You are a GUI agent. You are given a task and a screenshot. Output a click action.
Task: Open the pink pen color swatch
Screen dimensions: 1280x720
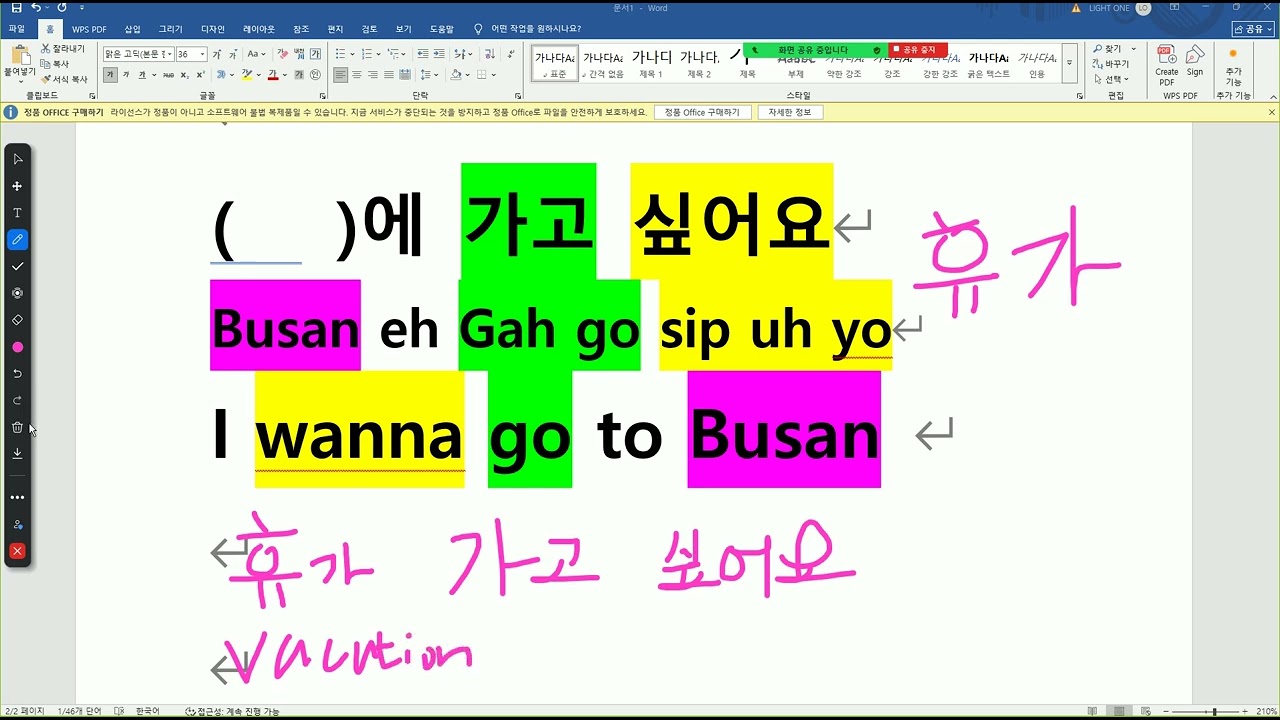tap(17, 347)
